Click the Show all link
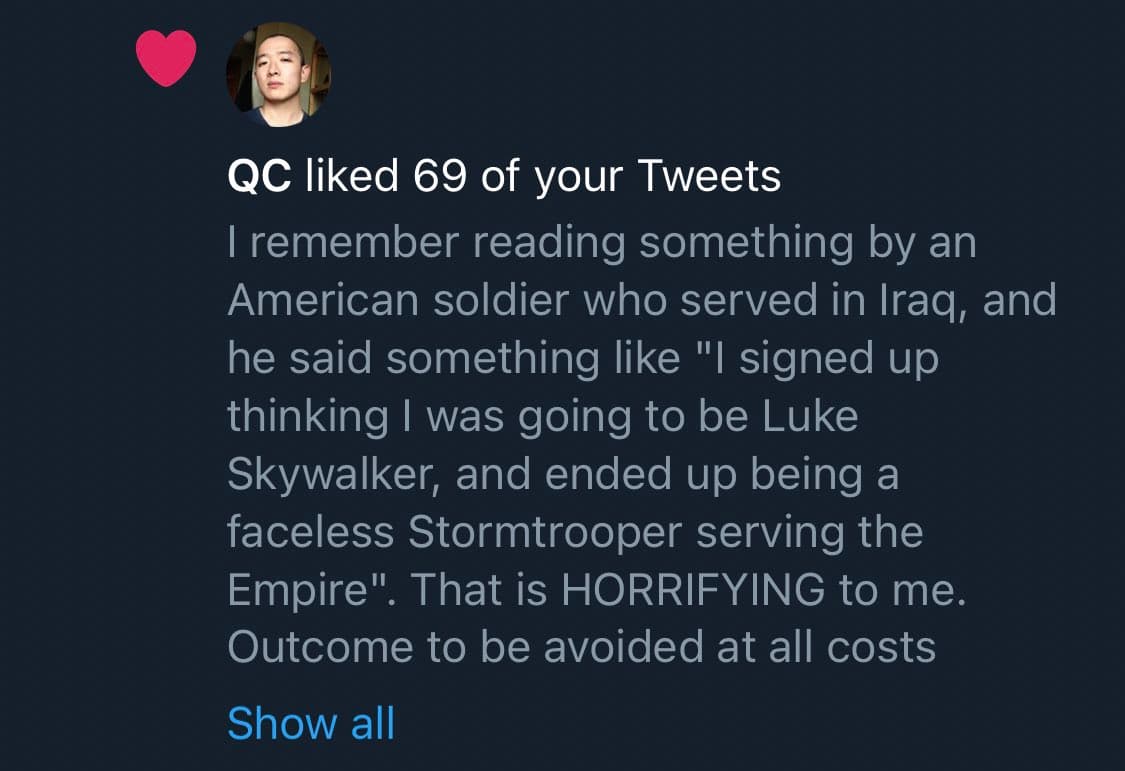1125x771 pixels. (x=311, y=722)
